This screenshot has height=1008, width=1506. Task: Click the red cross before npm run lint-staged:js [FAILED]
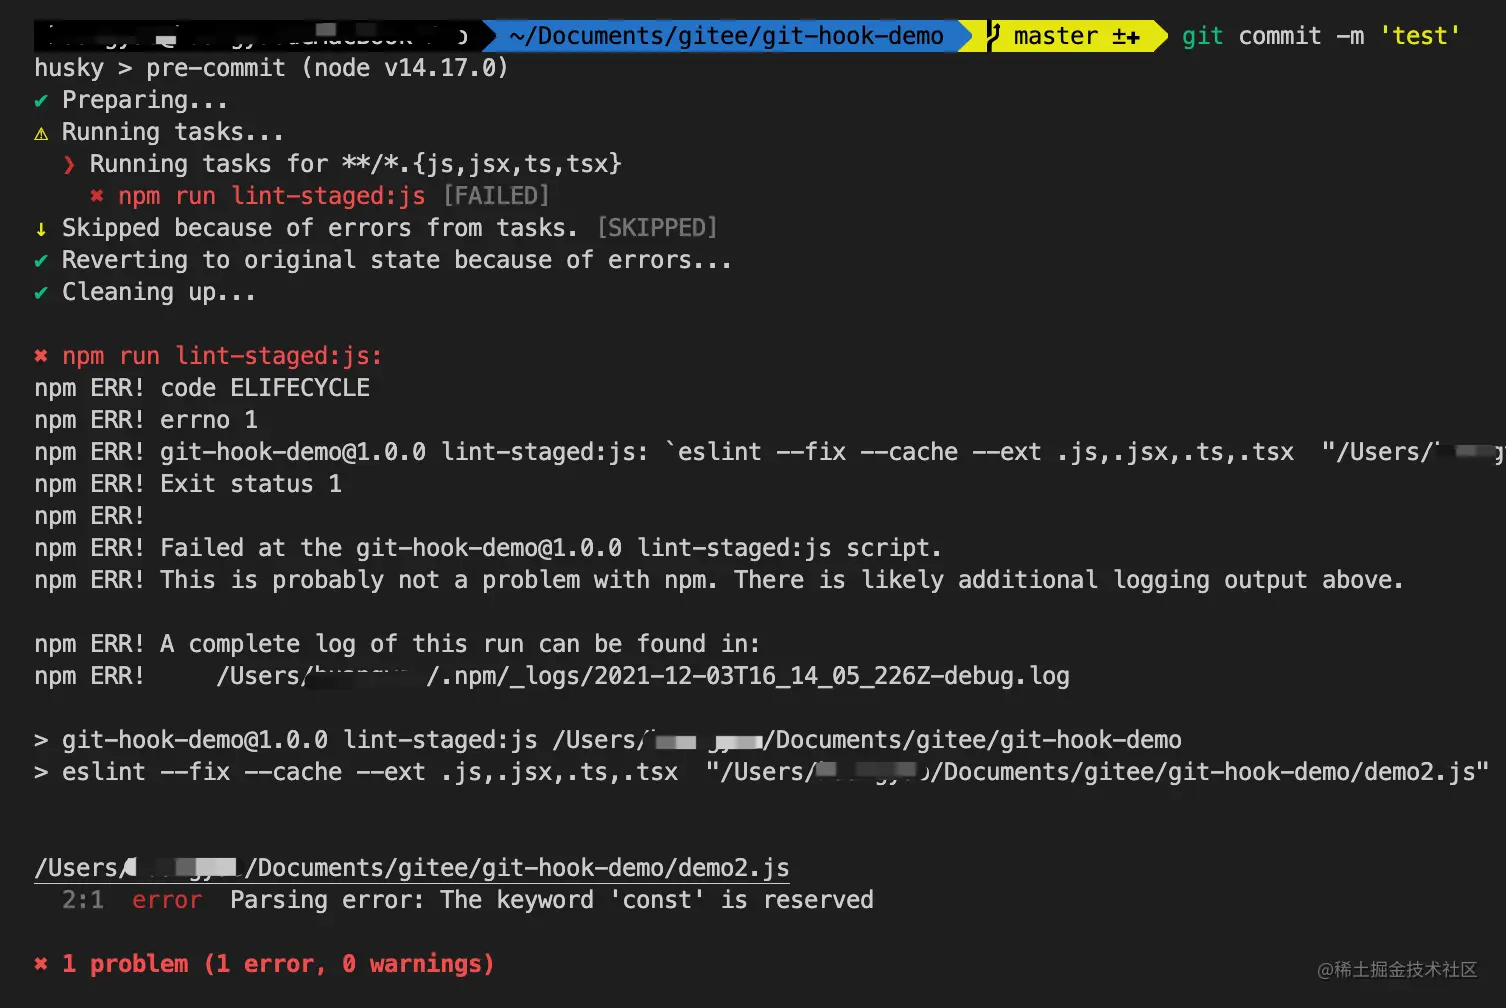pos(97,196)
